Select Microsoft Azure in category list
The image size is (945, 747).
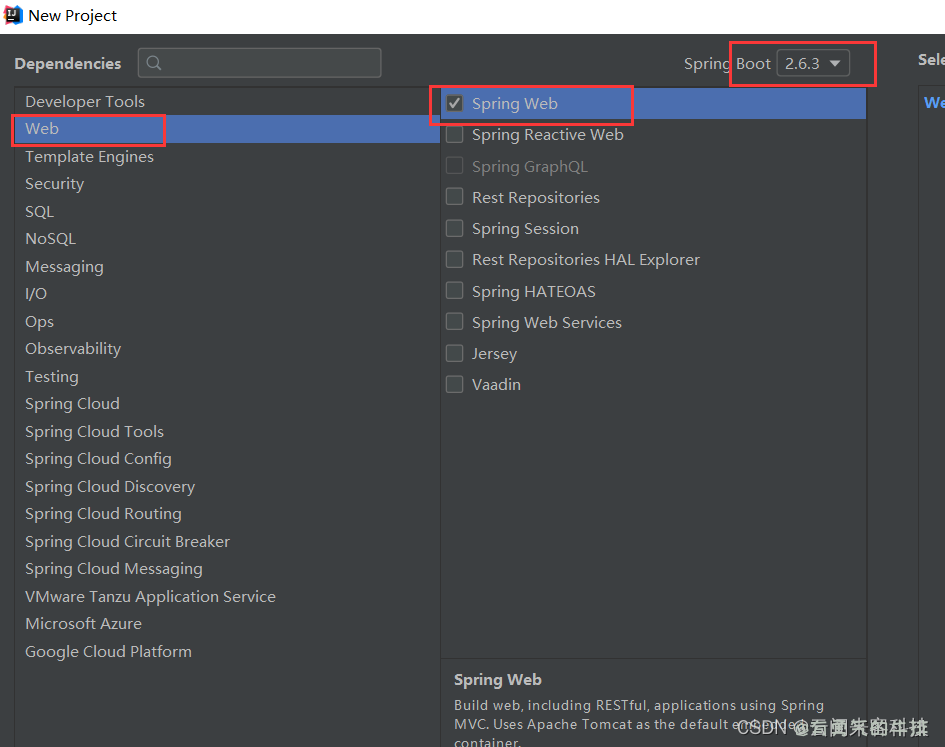84,624
